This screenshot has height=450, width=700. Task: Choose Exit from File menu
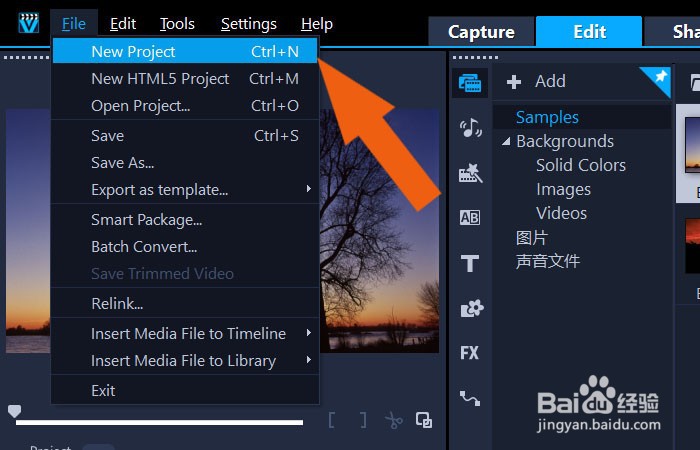(185, 391)
